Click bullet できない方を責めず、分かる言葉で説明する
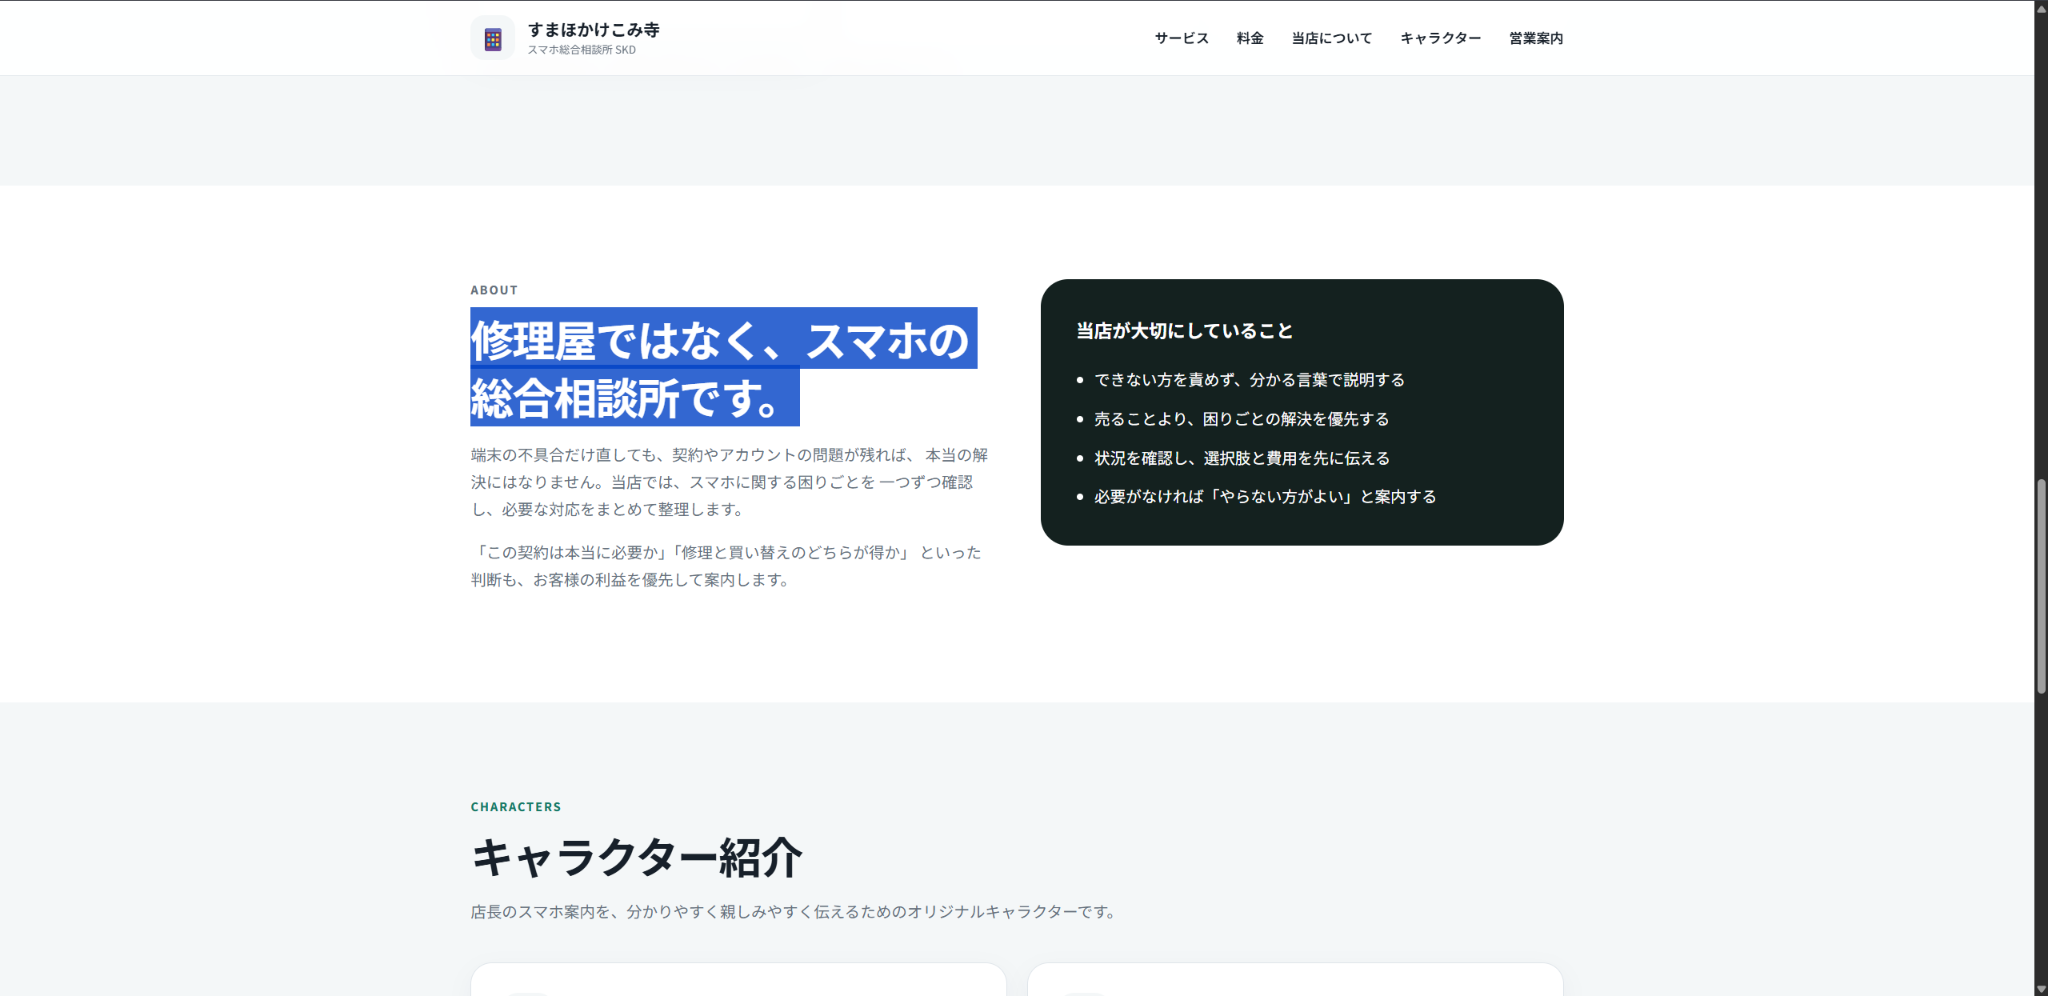The height and width of the screenshot is (996, 2048). [1249, 380]
